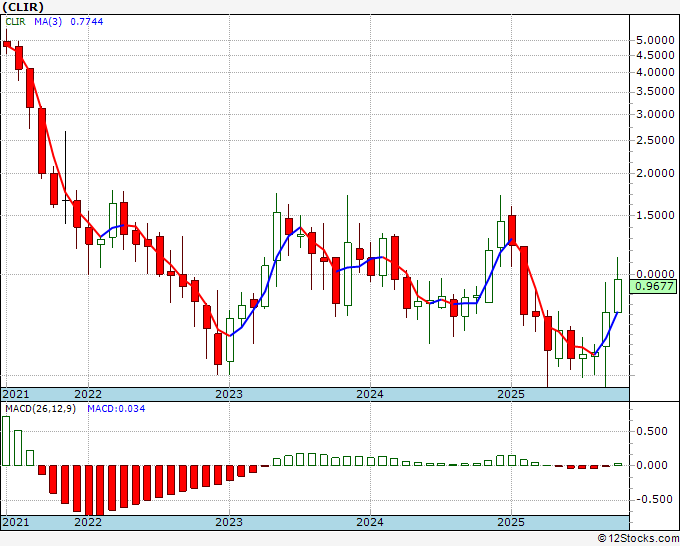680x546 pixels.
Task: Click the 3.5000 price axis label
Action: pyautogui.click(x=655, y=92)
